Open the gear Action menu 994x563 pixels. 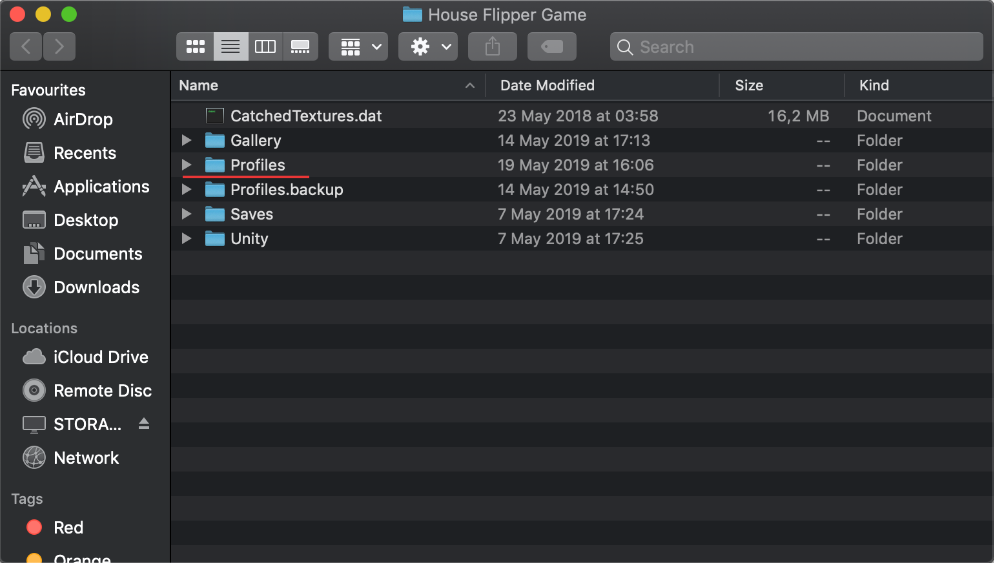point(428,47)
